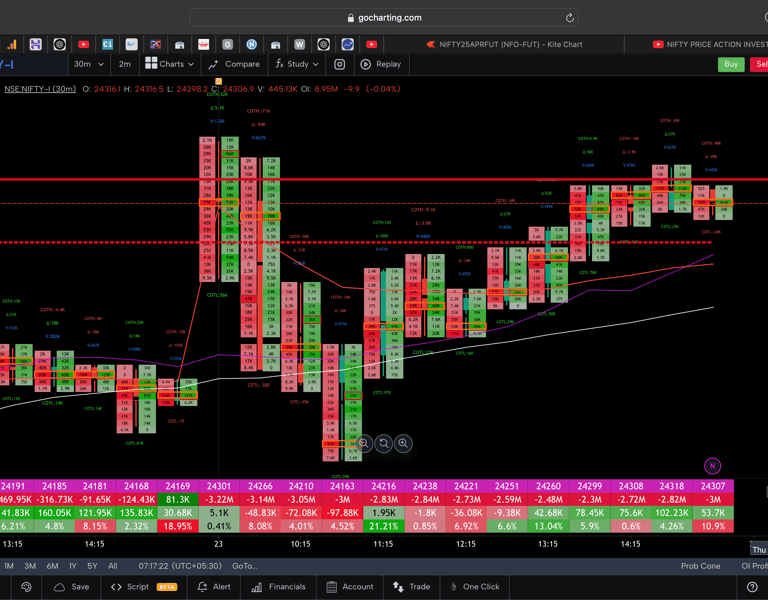This screenshot has height=600, width=768.
Task: Click the Charts grid layout icon
Action: click(151, 63)
